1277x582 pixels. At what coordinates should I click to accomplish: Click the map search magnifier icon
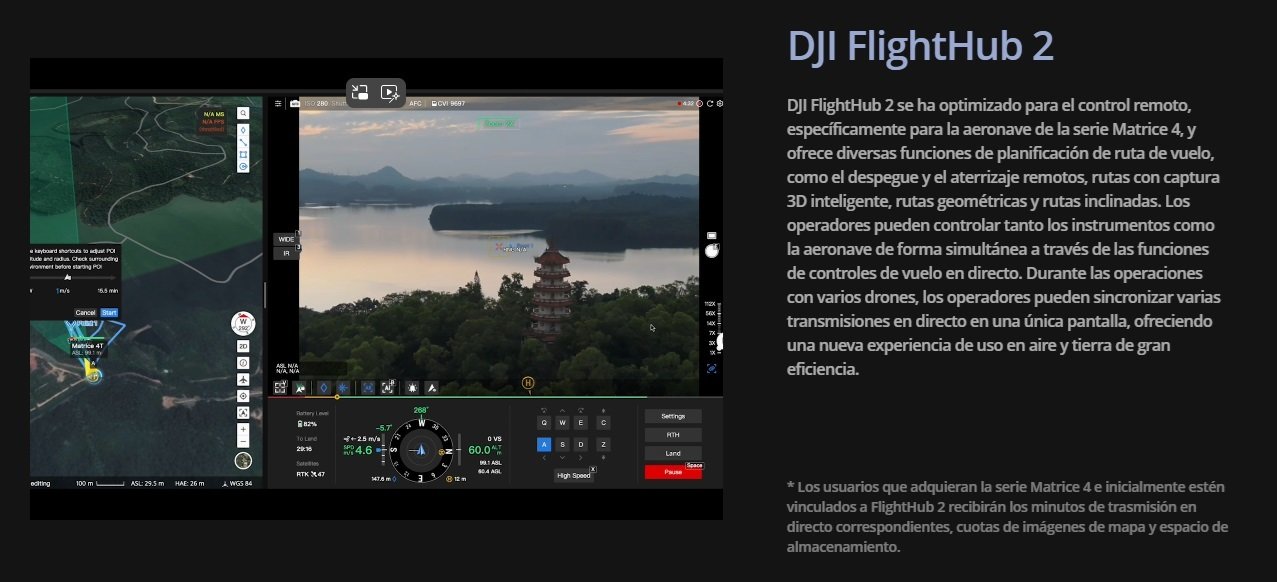click(243, 113)
